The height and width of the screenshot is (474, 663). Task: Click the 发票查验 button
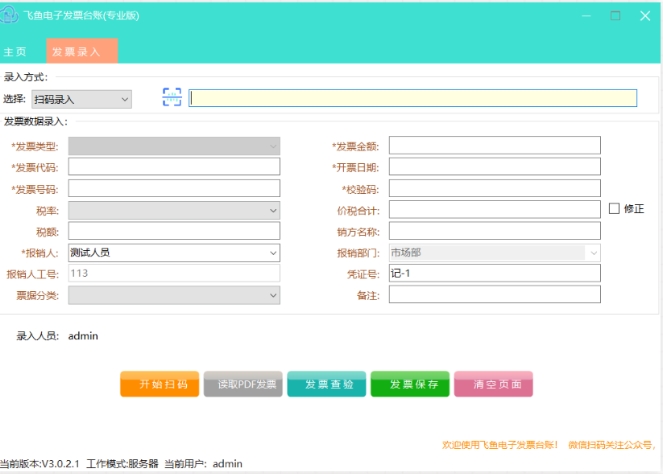(326, 384)
